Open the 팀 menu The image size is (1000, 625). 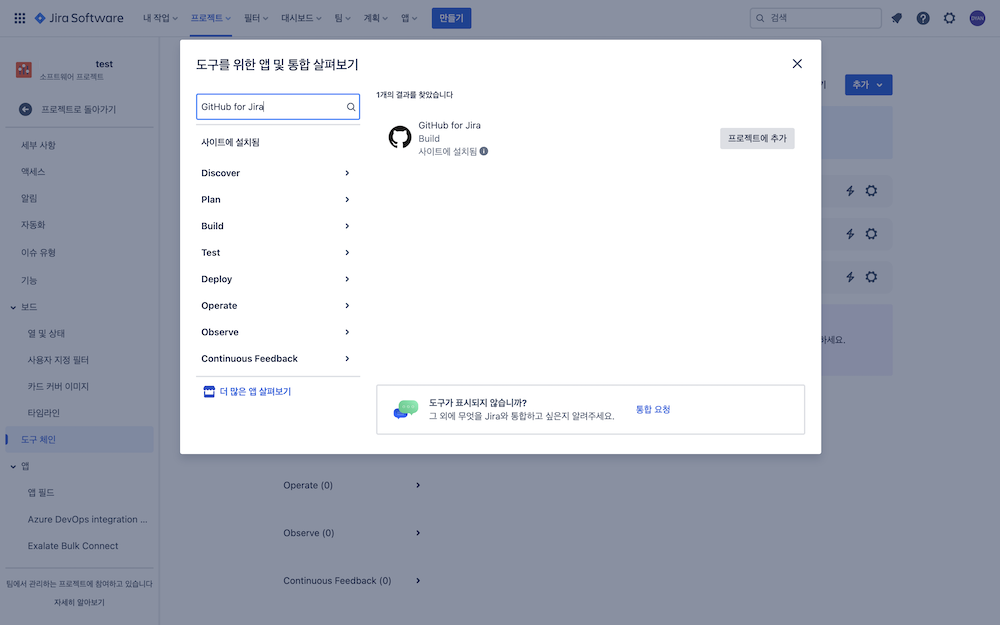click(342, 18)
